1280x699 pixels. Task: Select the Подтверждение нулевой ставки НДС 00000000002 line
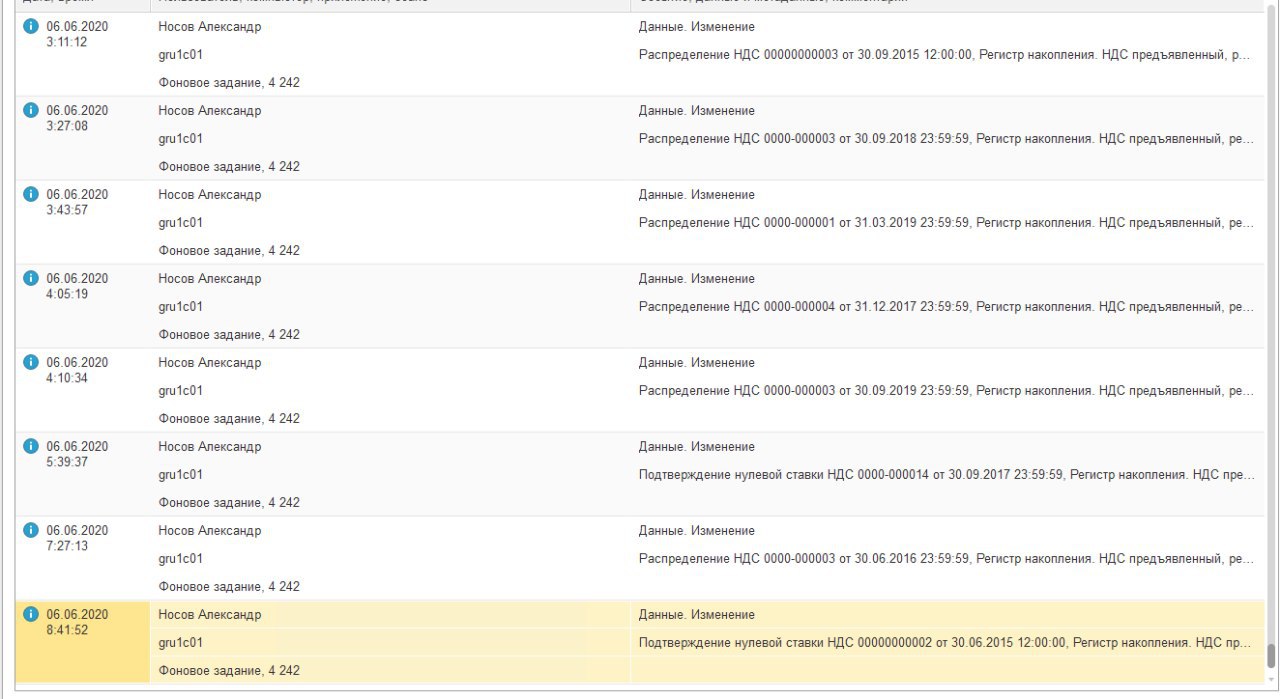coord(944,643)
